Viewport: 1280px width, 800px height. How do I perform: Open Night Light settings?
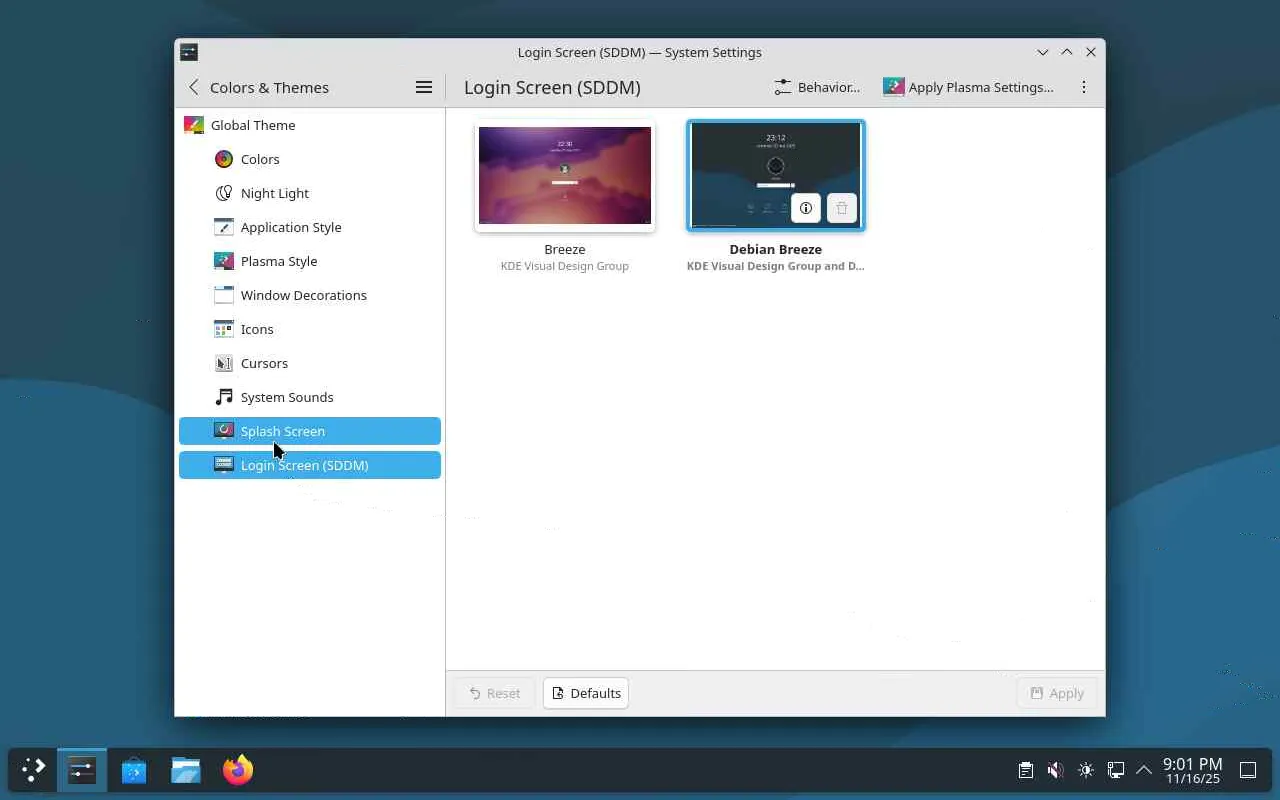[310, 193]
